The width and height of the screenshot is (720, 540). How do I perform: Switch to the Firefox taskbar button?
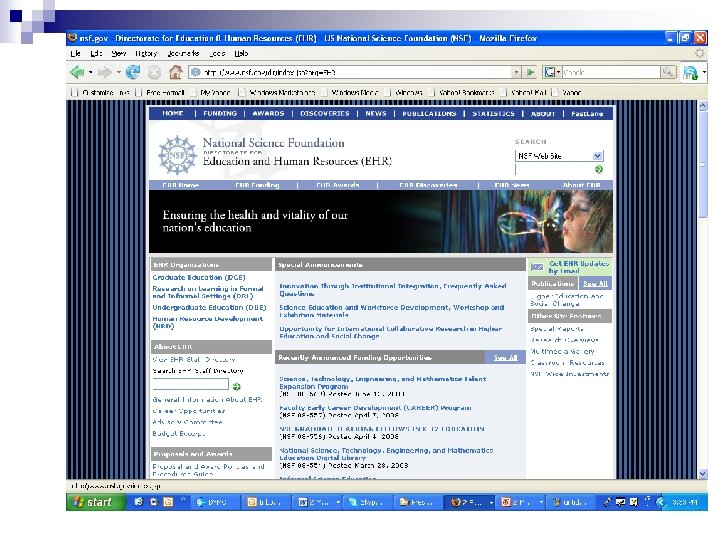click(468, 502)
